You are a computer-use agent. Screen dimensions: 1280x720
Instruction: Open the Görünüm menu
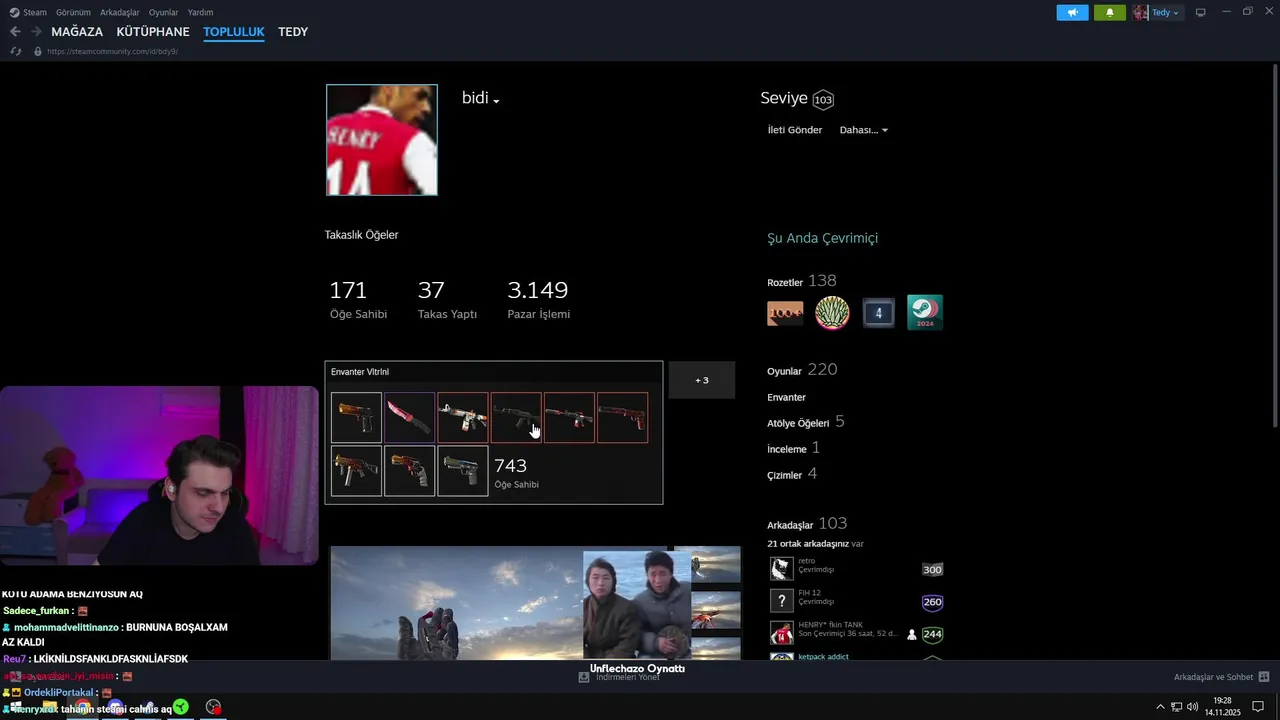(x=73, y=13)
